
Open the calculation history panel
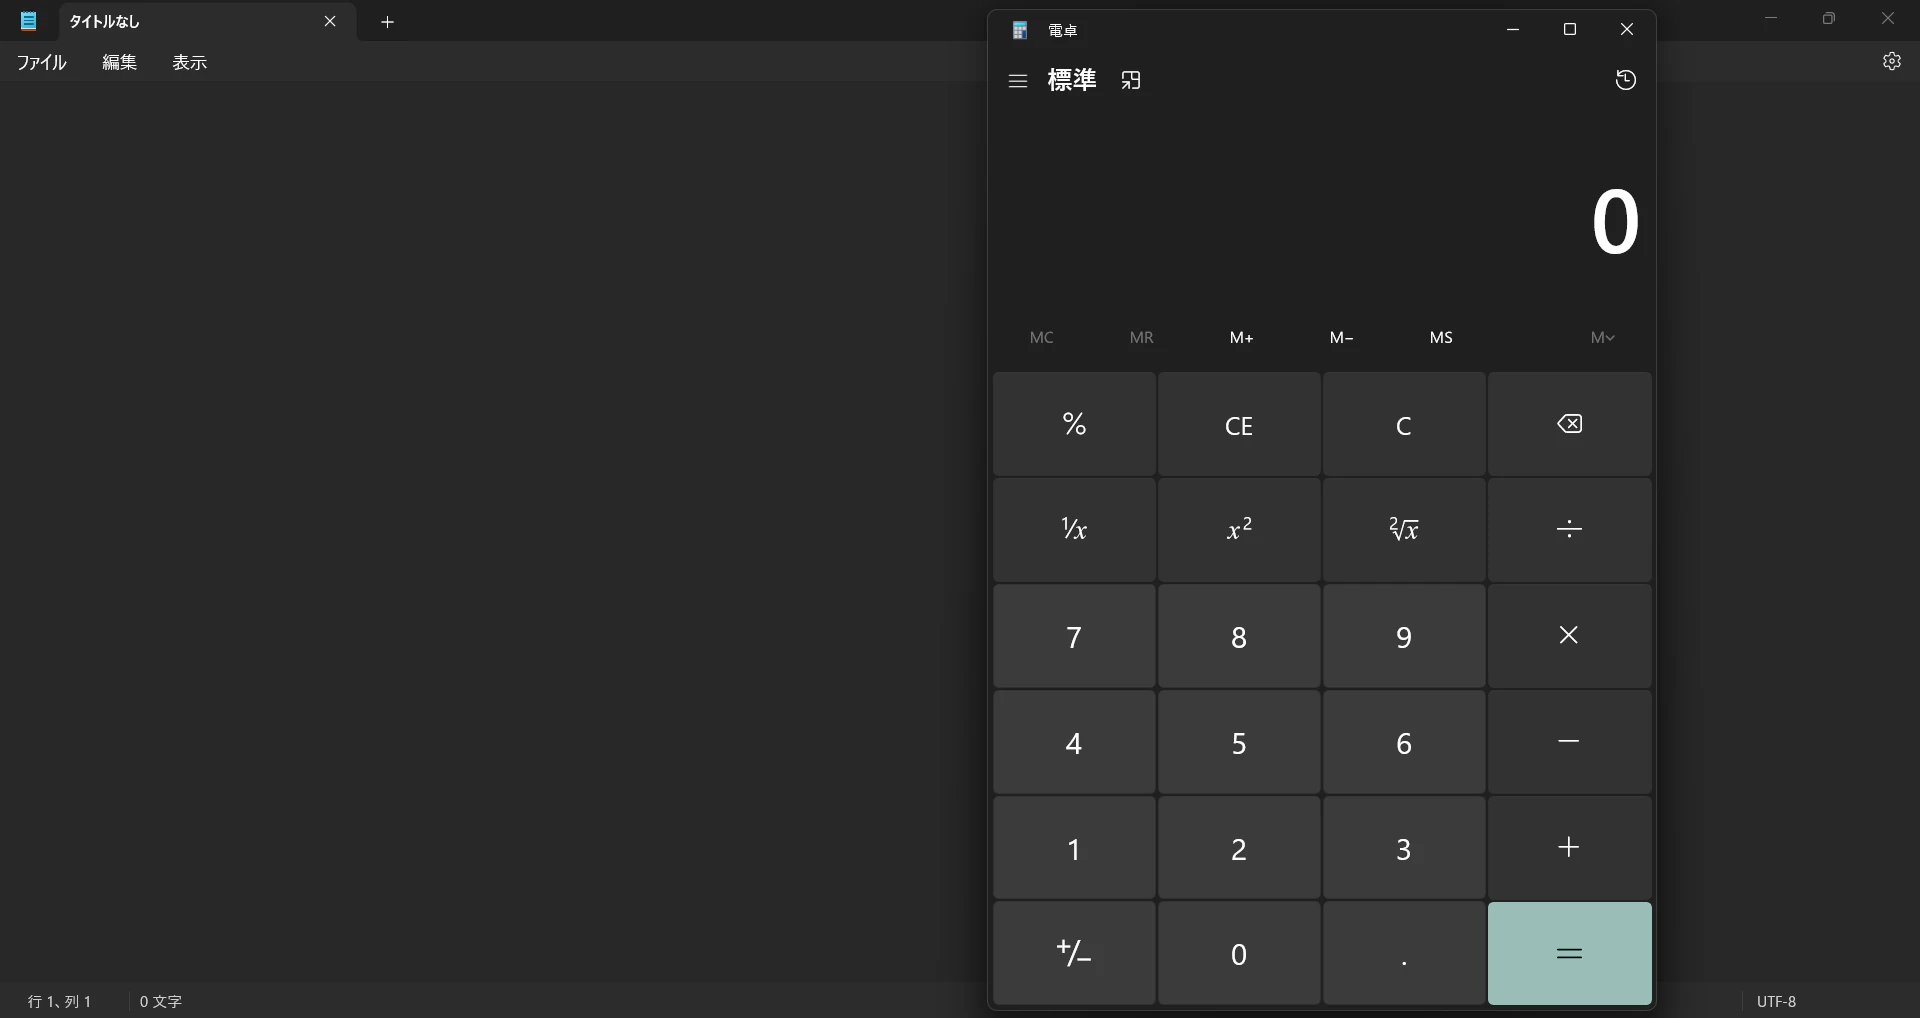[1625, 81]
